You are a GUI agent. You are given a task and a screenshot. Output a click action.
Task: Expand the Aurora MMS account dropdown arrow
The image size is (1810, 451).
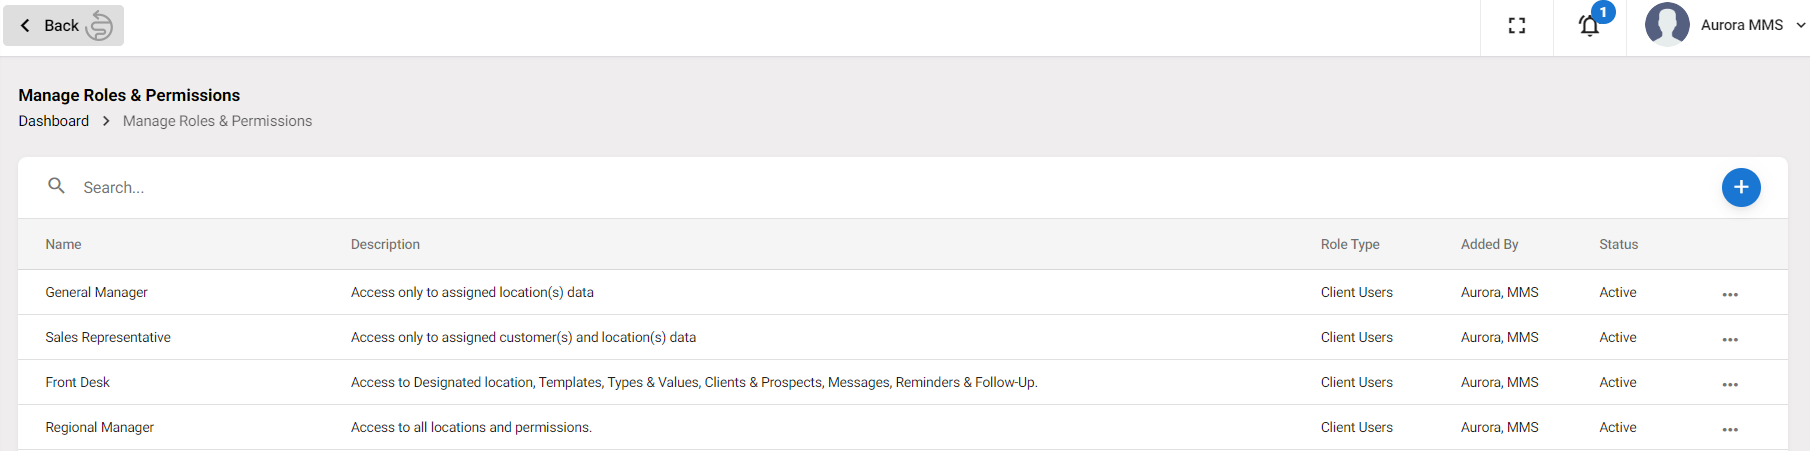pyautogui.click(x=1800, y=25)
